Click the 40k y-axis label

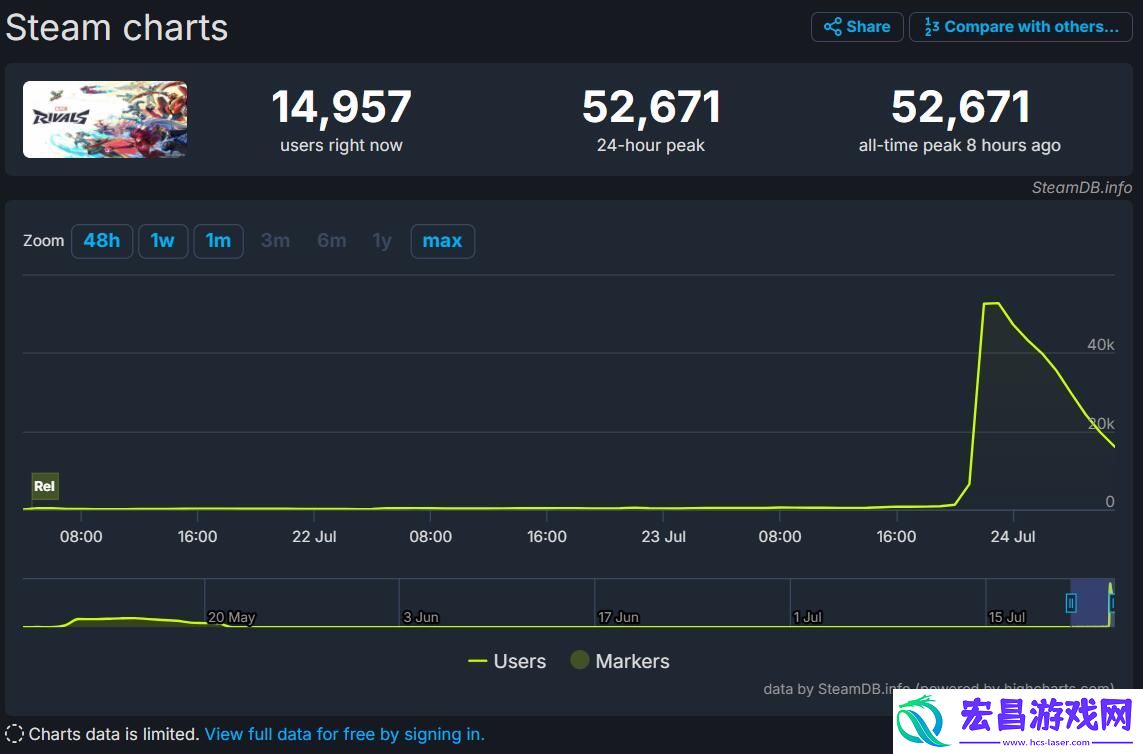point(1101,345)
